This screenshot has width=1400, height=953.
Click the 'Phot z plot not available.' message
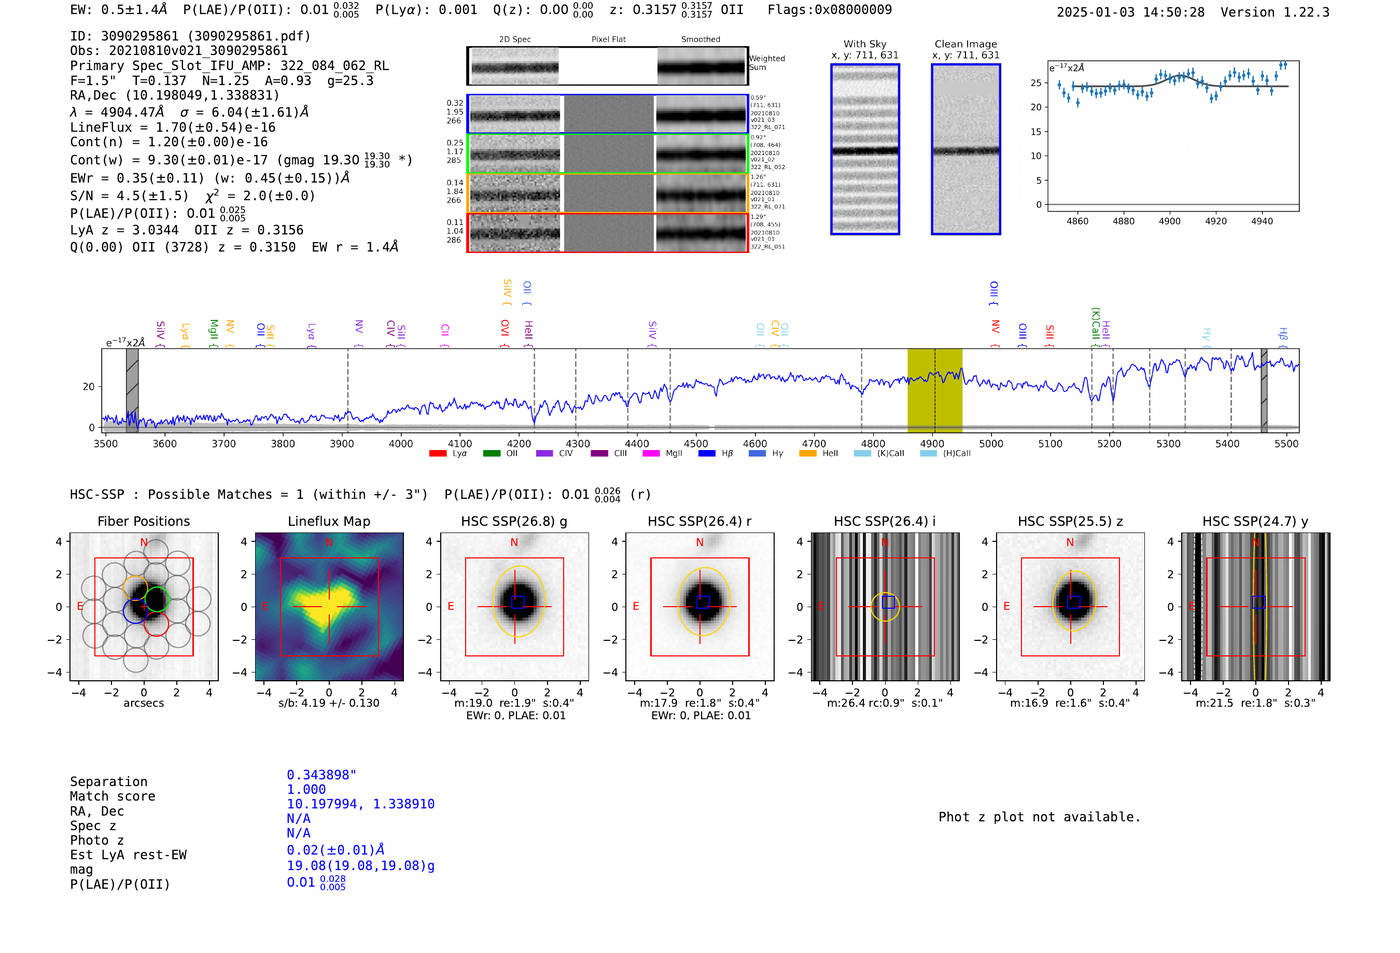[x=1039, y=817]
